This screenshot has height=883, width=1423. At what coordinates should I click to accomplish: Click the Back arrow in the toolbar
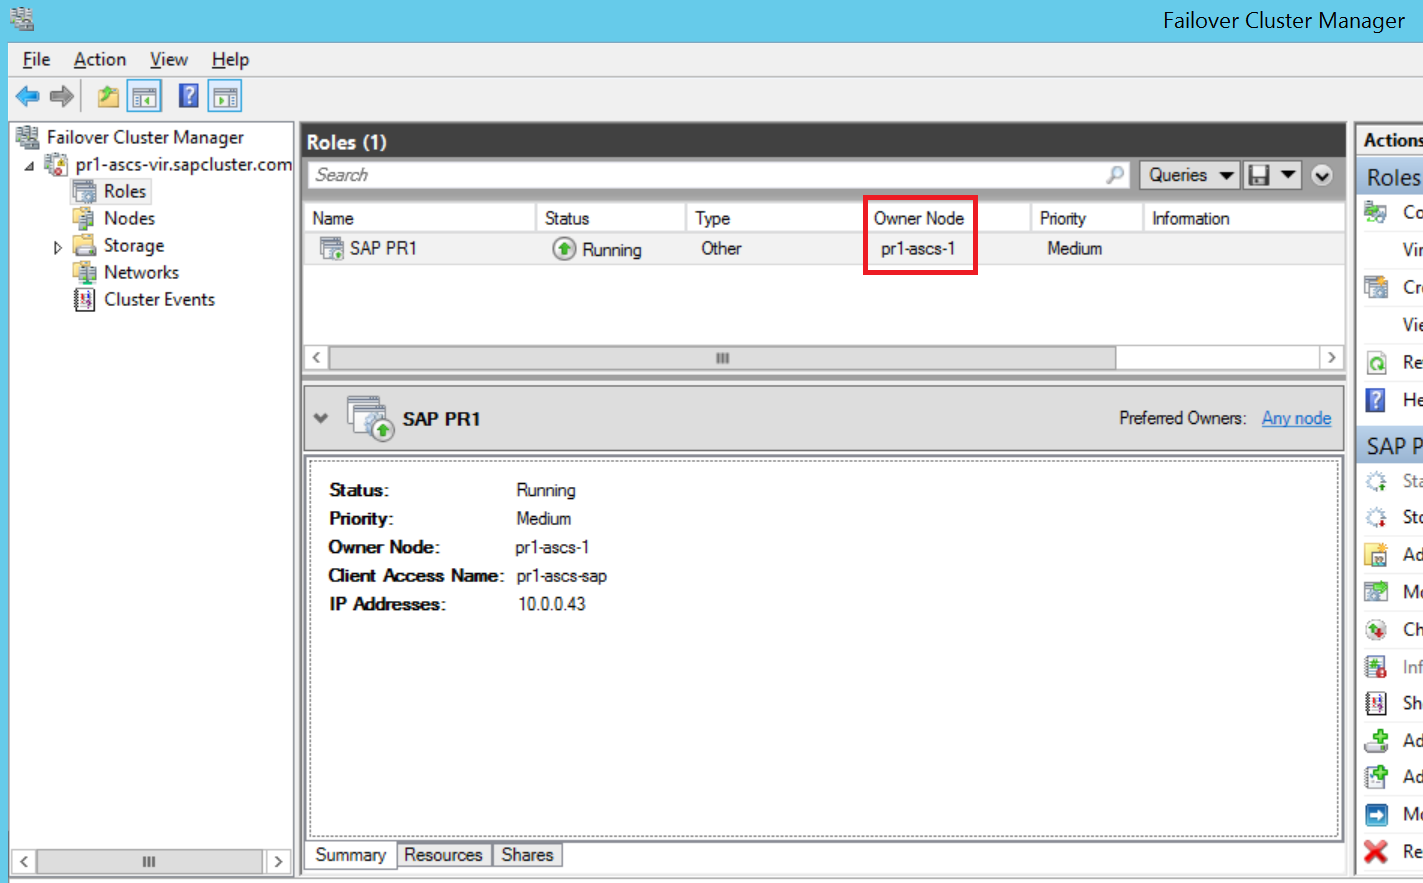coord(28,96)
